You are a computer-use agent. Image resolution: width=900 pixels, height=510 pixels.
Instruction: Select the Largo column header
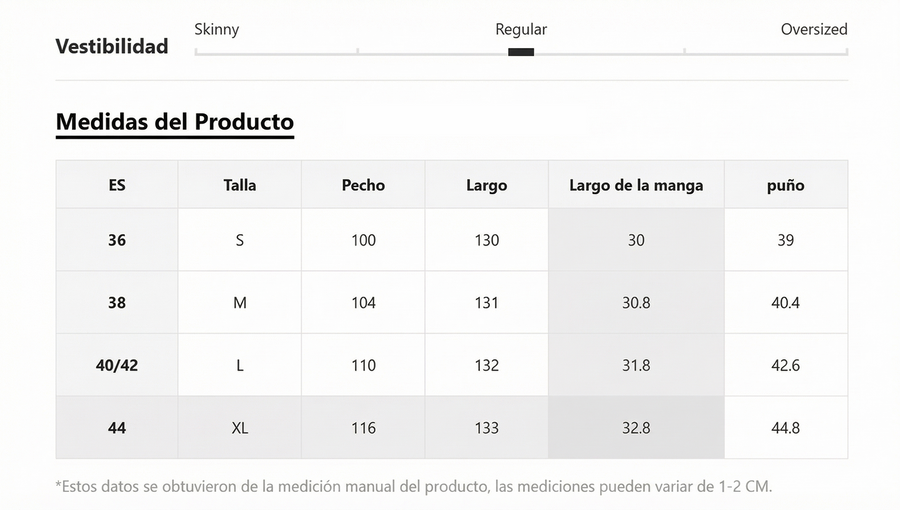(486, 185)
